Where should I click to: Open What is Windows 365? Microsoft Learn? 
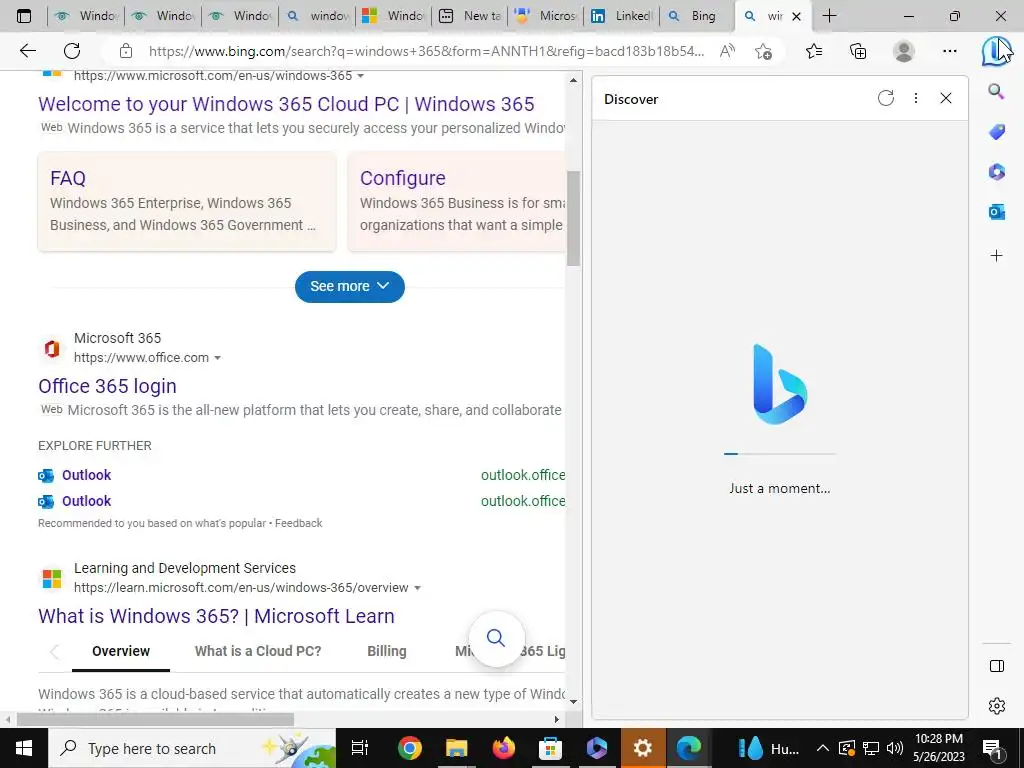tap(216, 616)
